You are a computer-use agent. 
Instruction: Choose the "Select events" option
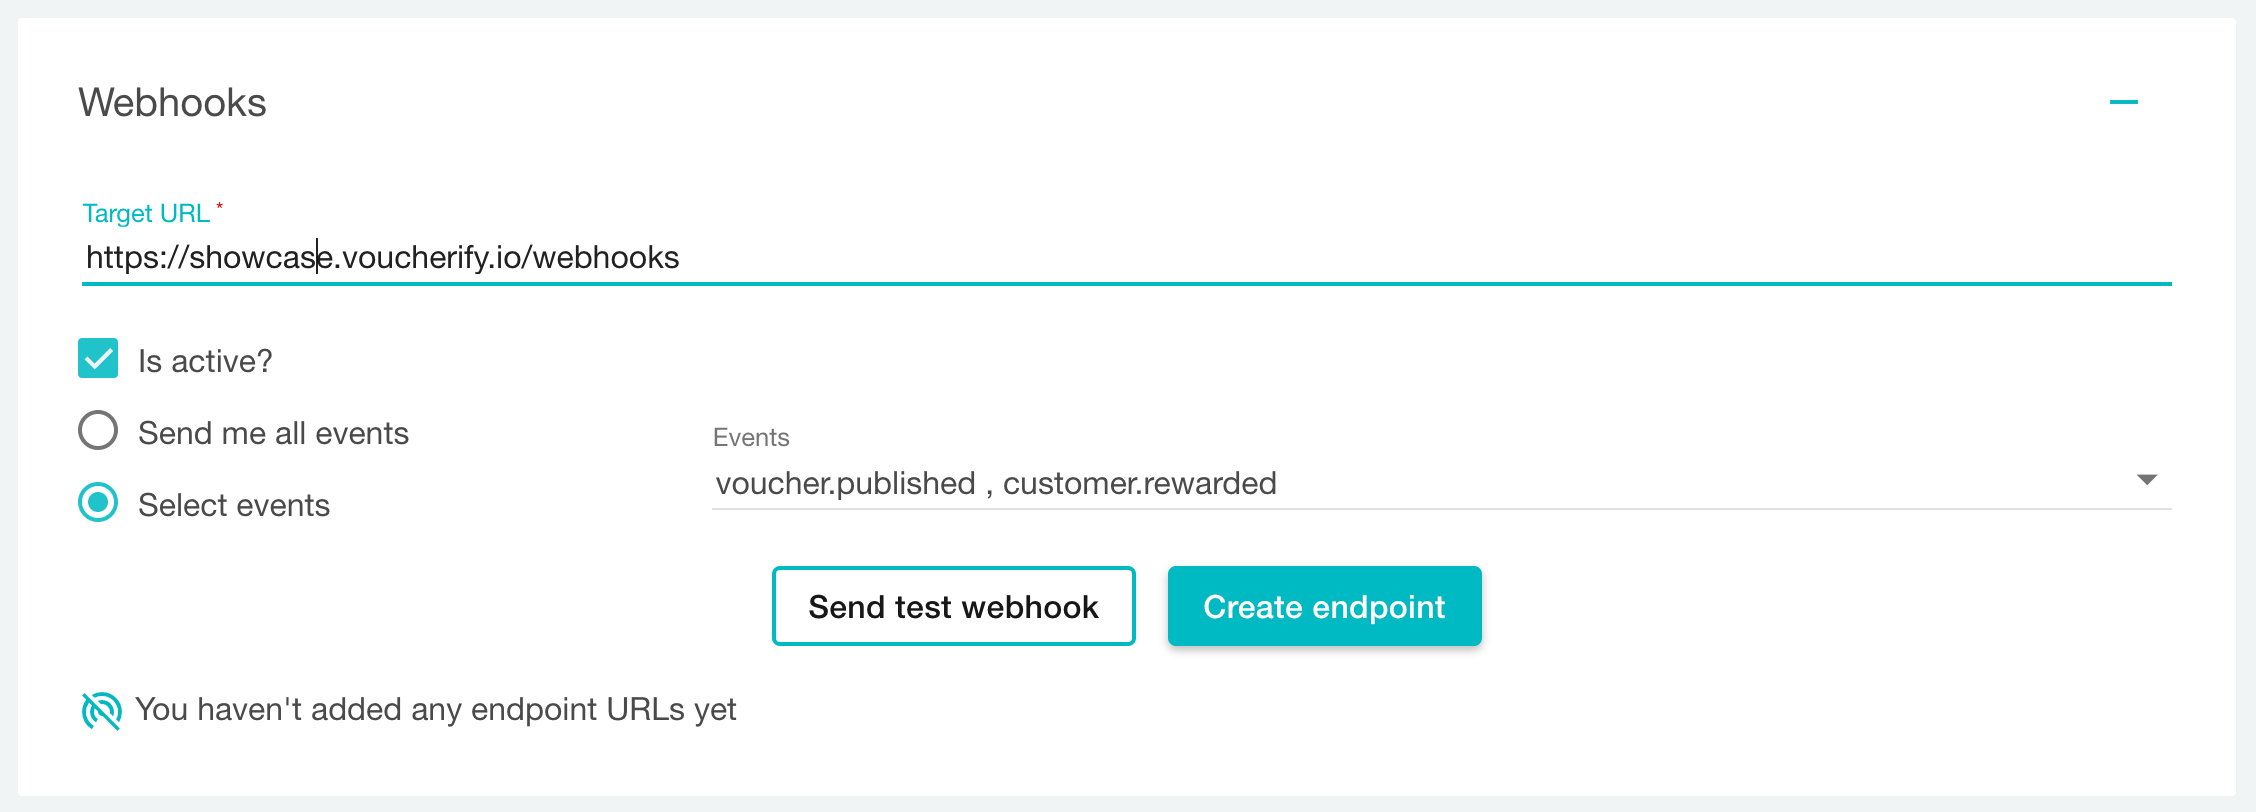click(x=97, y=504)
